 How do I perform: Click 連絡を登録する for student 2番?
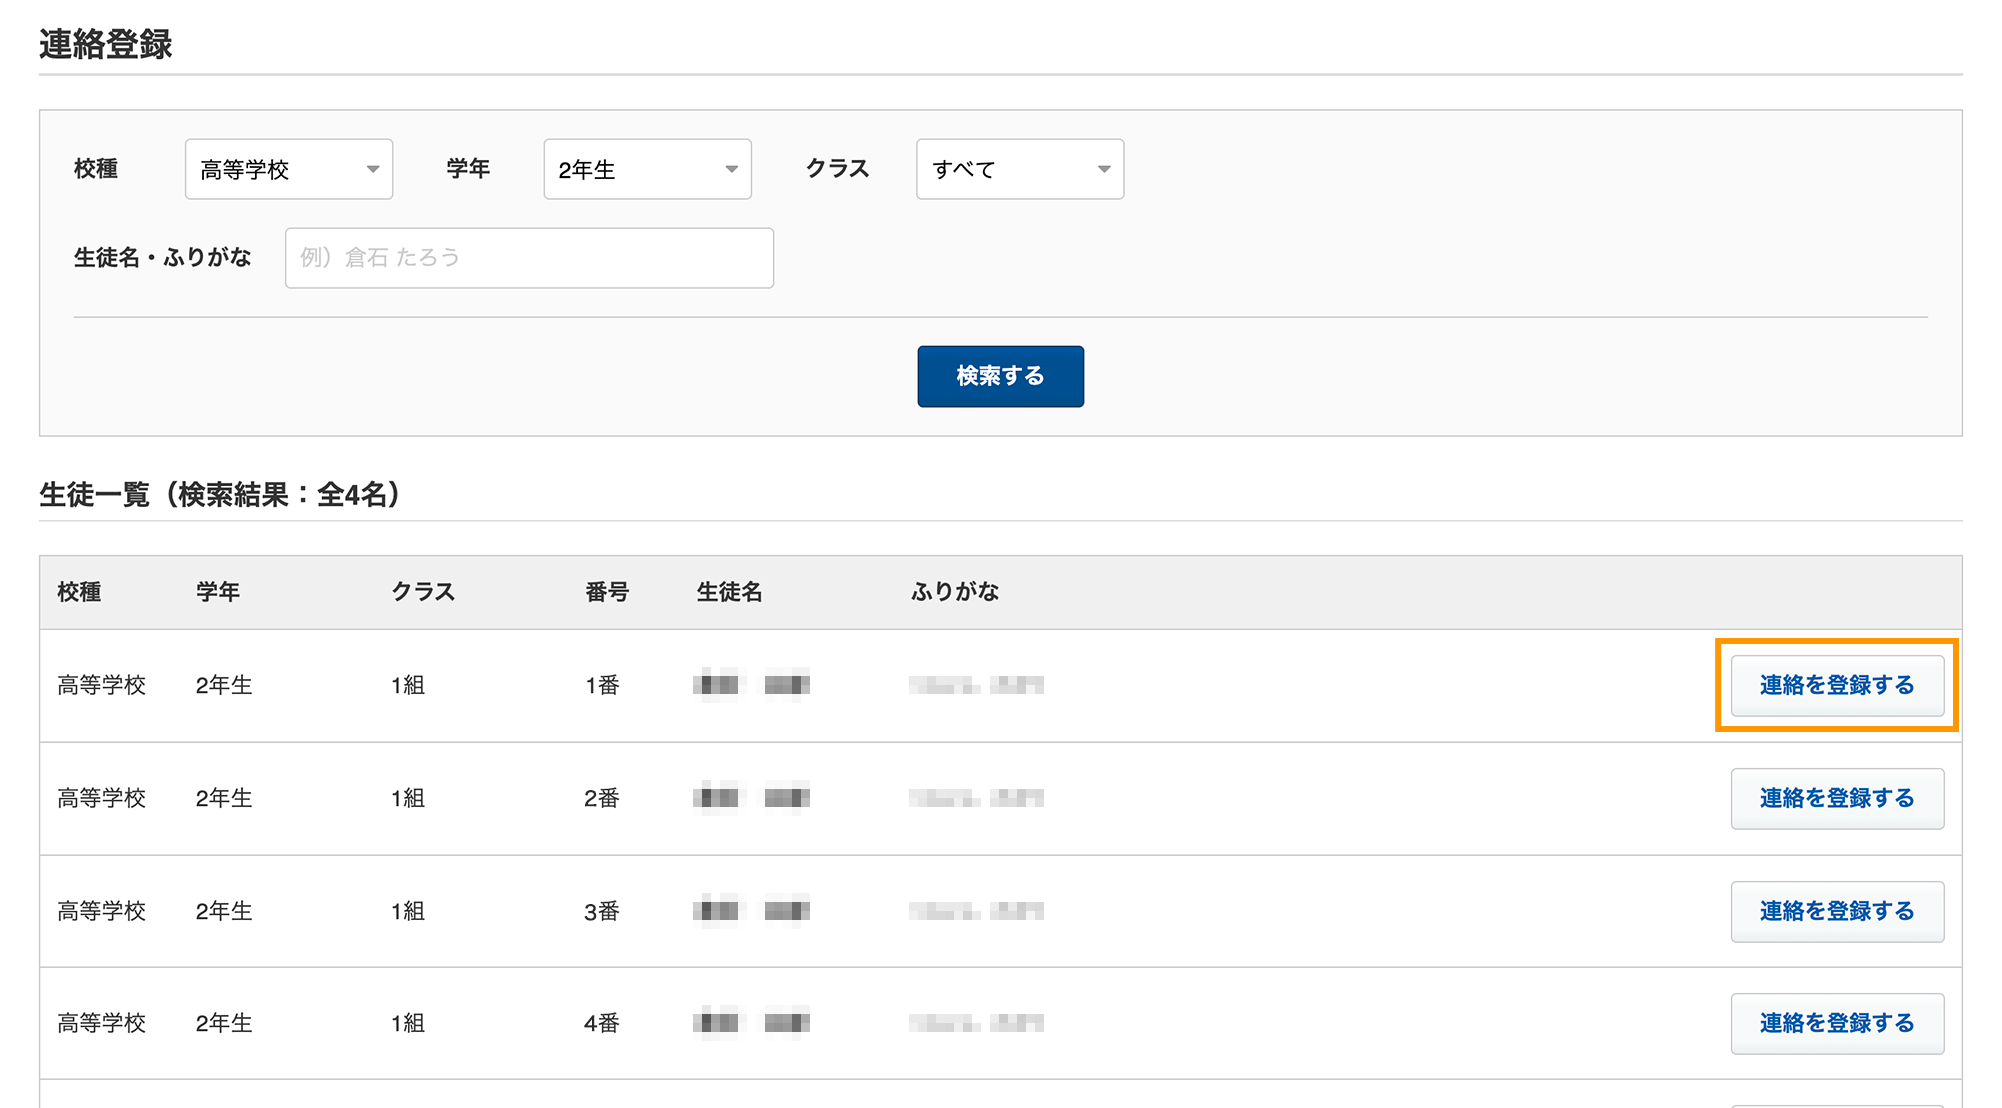pos(1837,798)
